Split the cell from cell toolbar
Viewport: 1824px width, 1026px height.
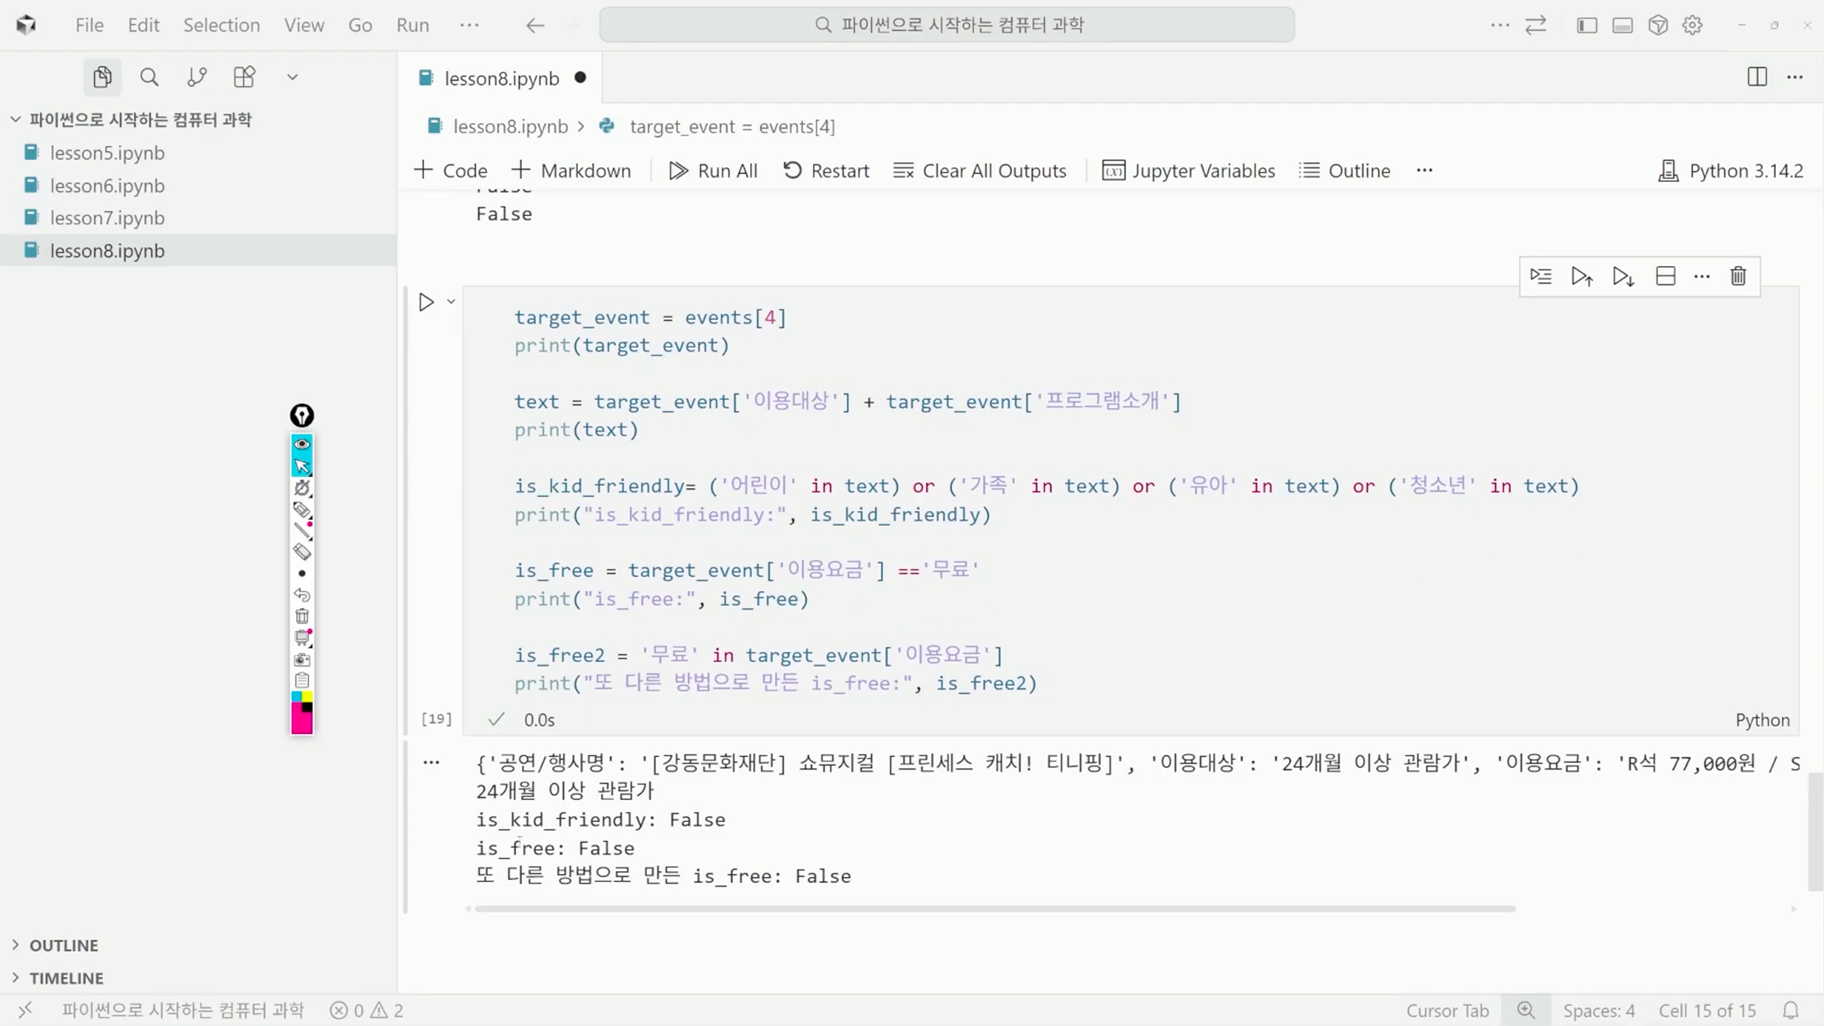(x=1665, y=276)
